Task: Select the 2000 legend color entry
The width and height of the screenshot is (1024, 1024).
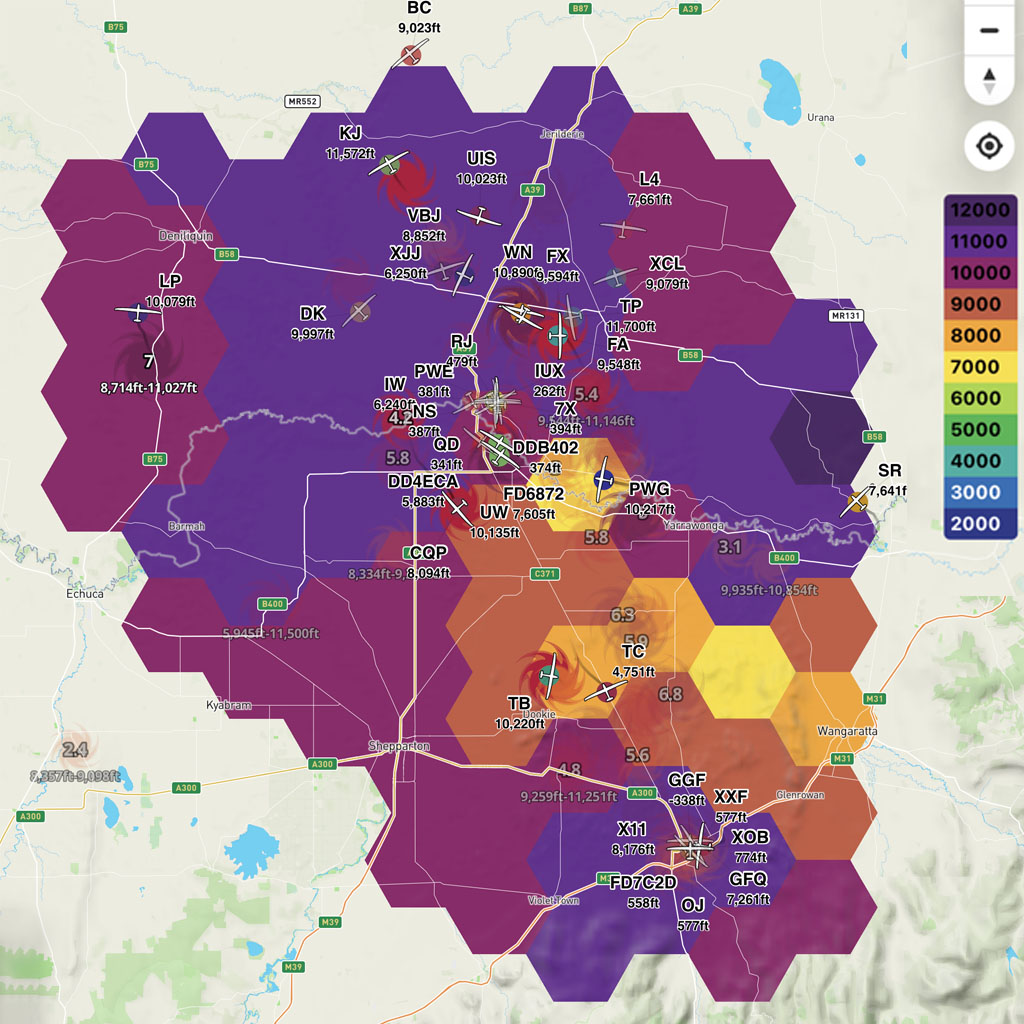Action: [979, 523]
